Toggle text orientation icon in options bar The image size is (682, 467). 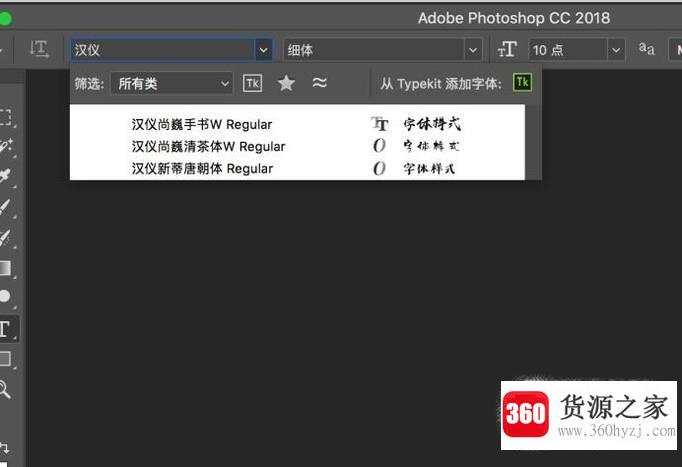pyautogui.click(x=39, y=50)
